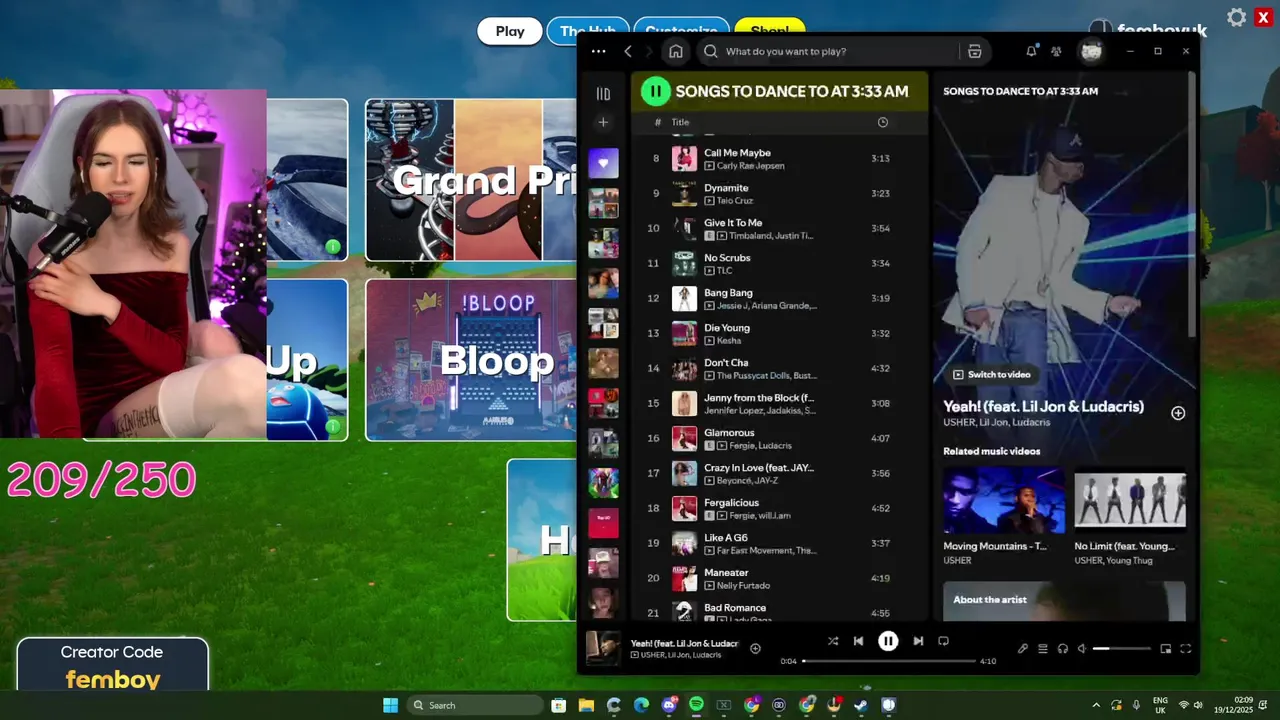Toggle shuffle playback

coord(833,641)
